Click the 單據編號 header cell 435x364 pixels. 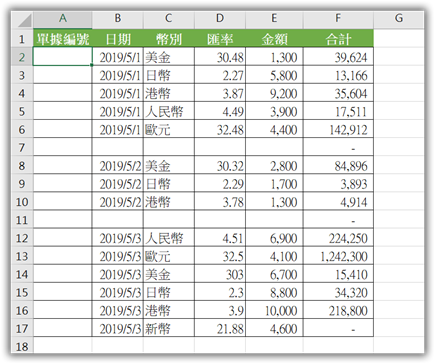pyautogui.click(x=63, y=39)
